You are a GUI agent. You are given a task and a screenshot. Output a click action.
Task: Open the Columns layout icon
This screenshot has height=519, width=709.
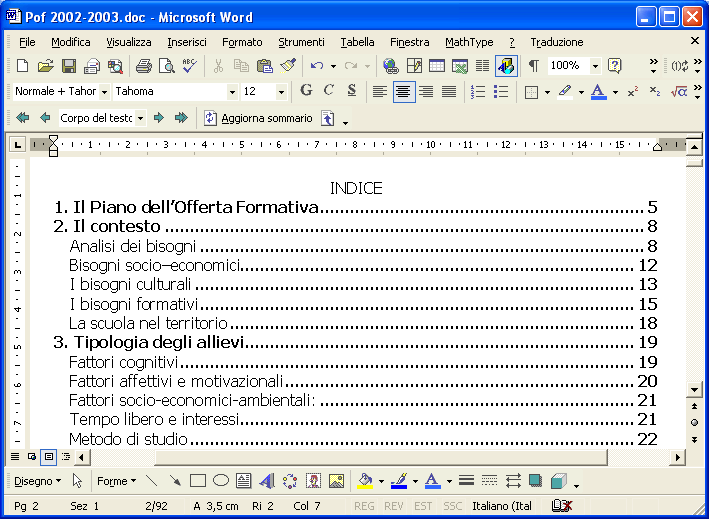coord(482,66)
